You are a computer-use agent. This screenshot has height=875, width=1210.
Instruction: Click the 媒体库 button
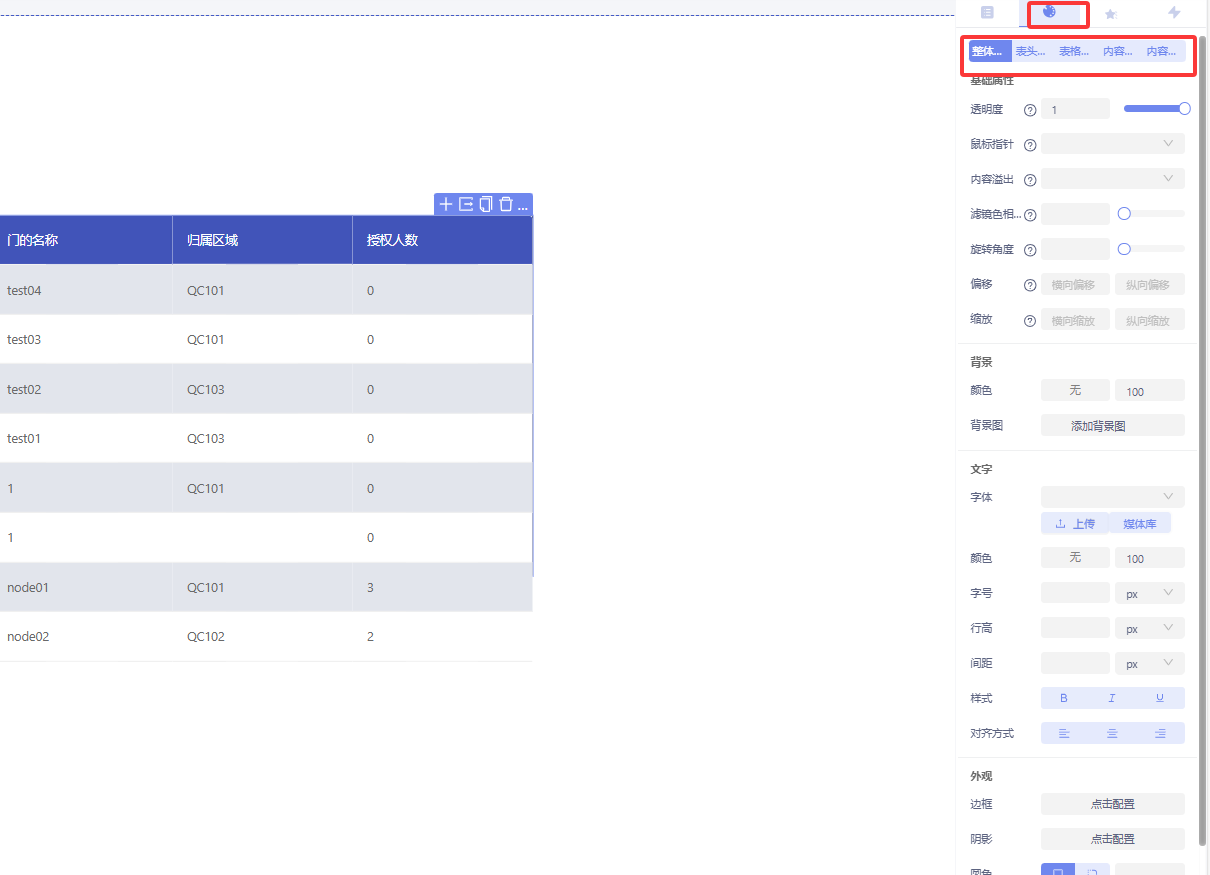1139,524
